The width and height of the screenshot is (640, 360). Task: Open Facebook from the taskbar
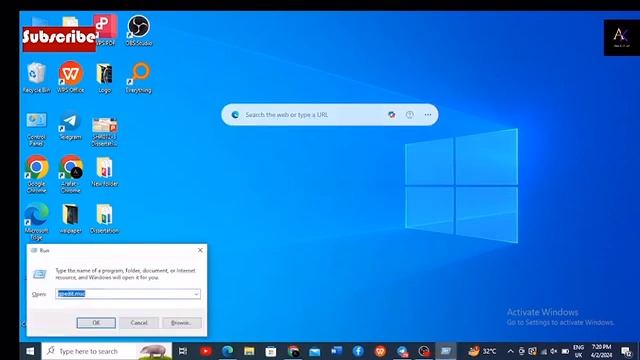(358, 351)
